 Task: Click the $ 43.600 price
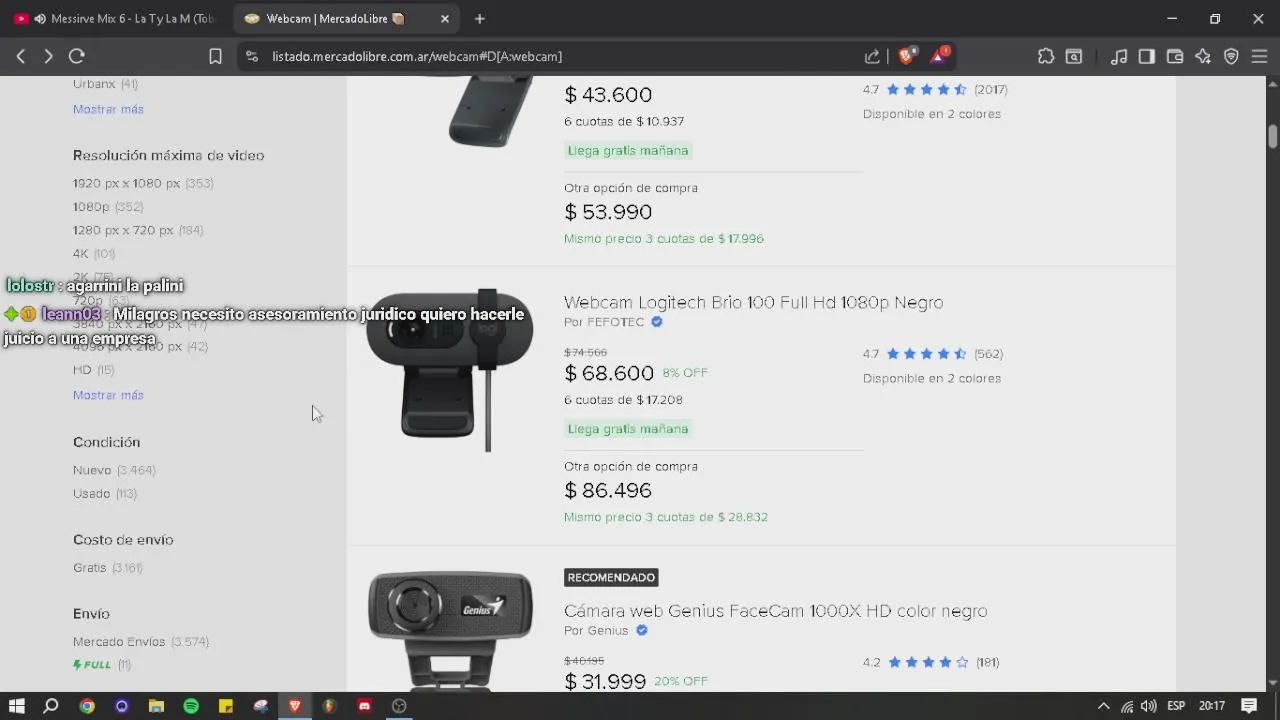(x=608, y=95)
